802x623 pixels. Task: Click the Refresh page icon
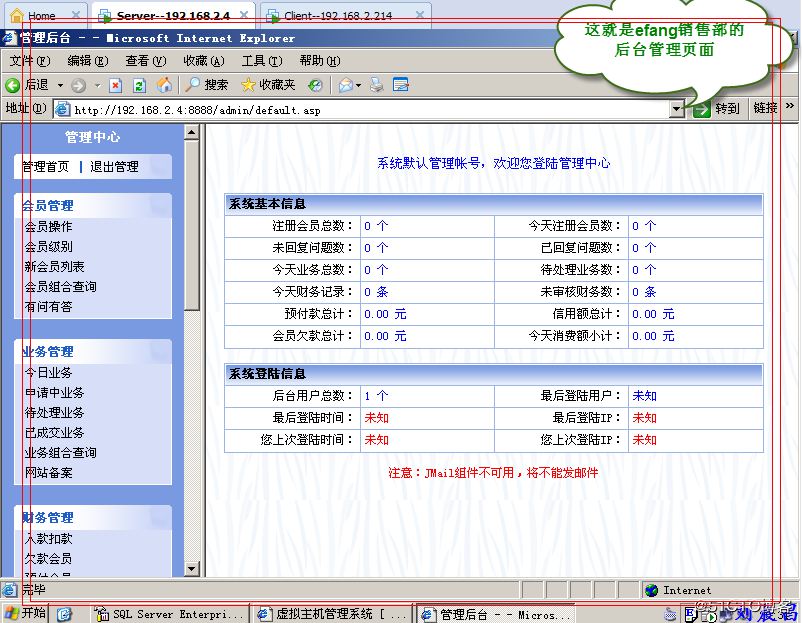point(139,85)
